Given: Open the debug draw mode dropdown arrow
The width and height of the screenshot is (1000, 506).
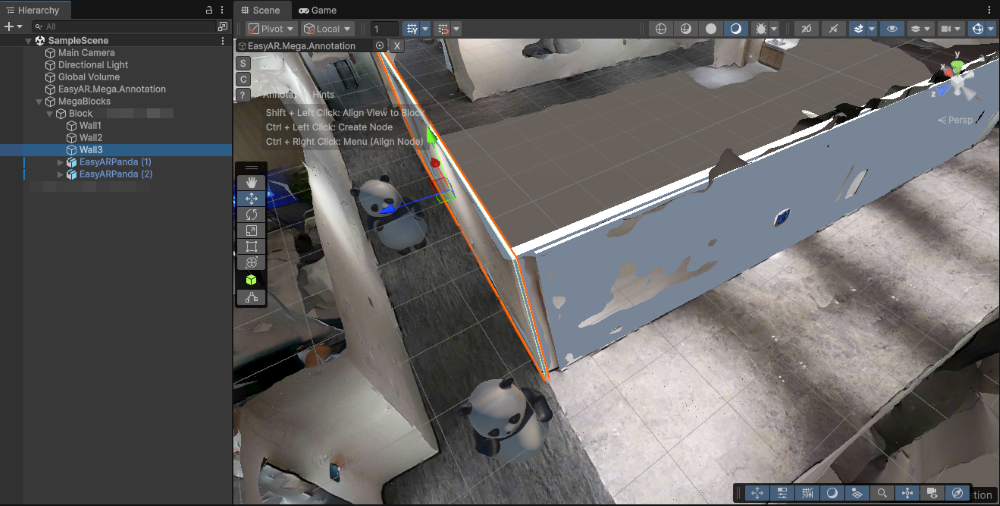Looking at the screenshot, I should coord(774,29).
